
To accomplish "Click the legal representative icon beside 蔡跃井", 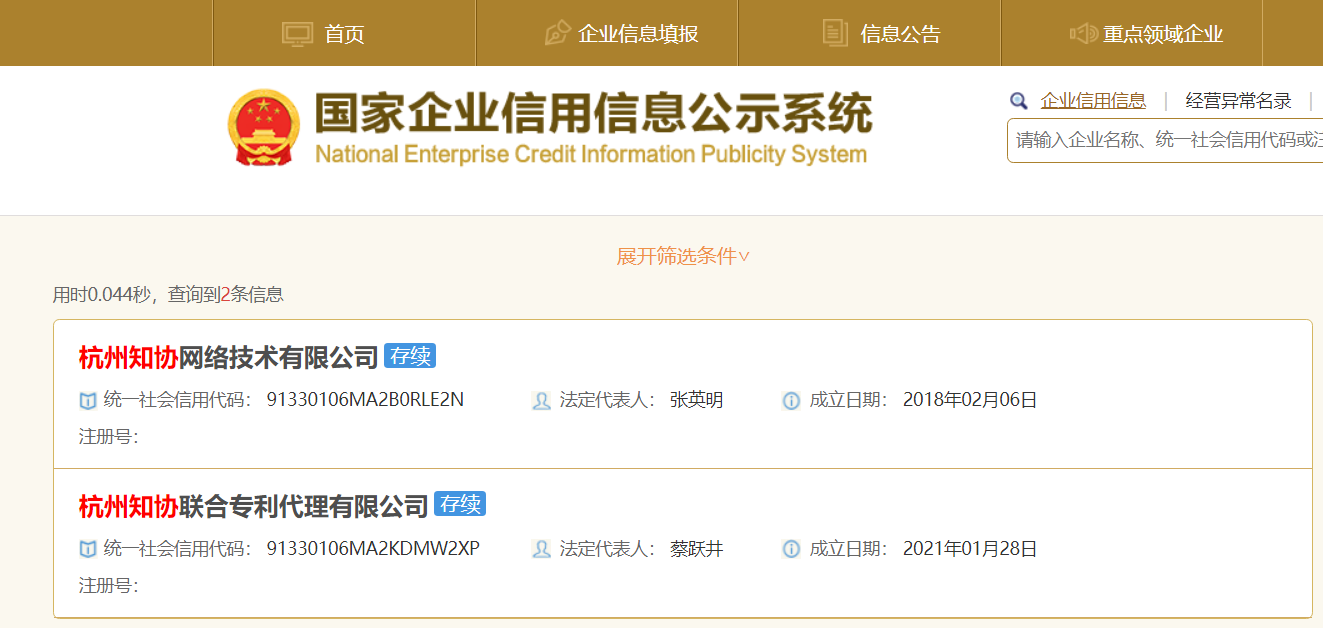I will click(541, 549).
